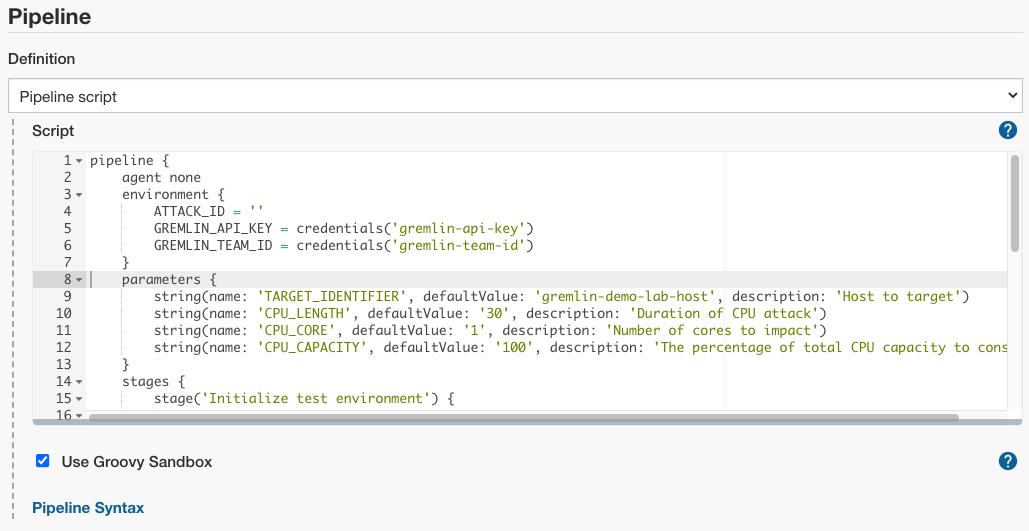1029x531 pixels.
Task: Collapse the pipeline block at line 1
Action: pyautogui.click(x=79, y=161)
